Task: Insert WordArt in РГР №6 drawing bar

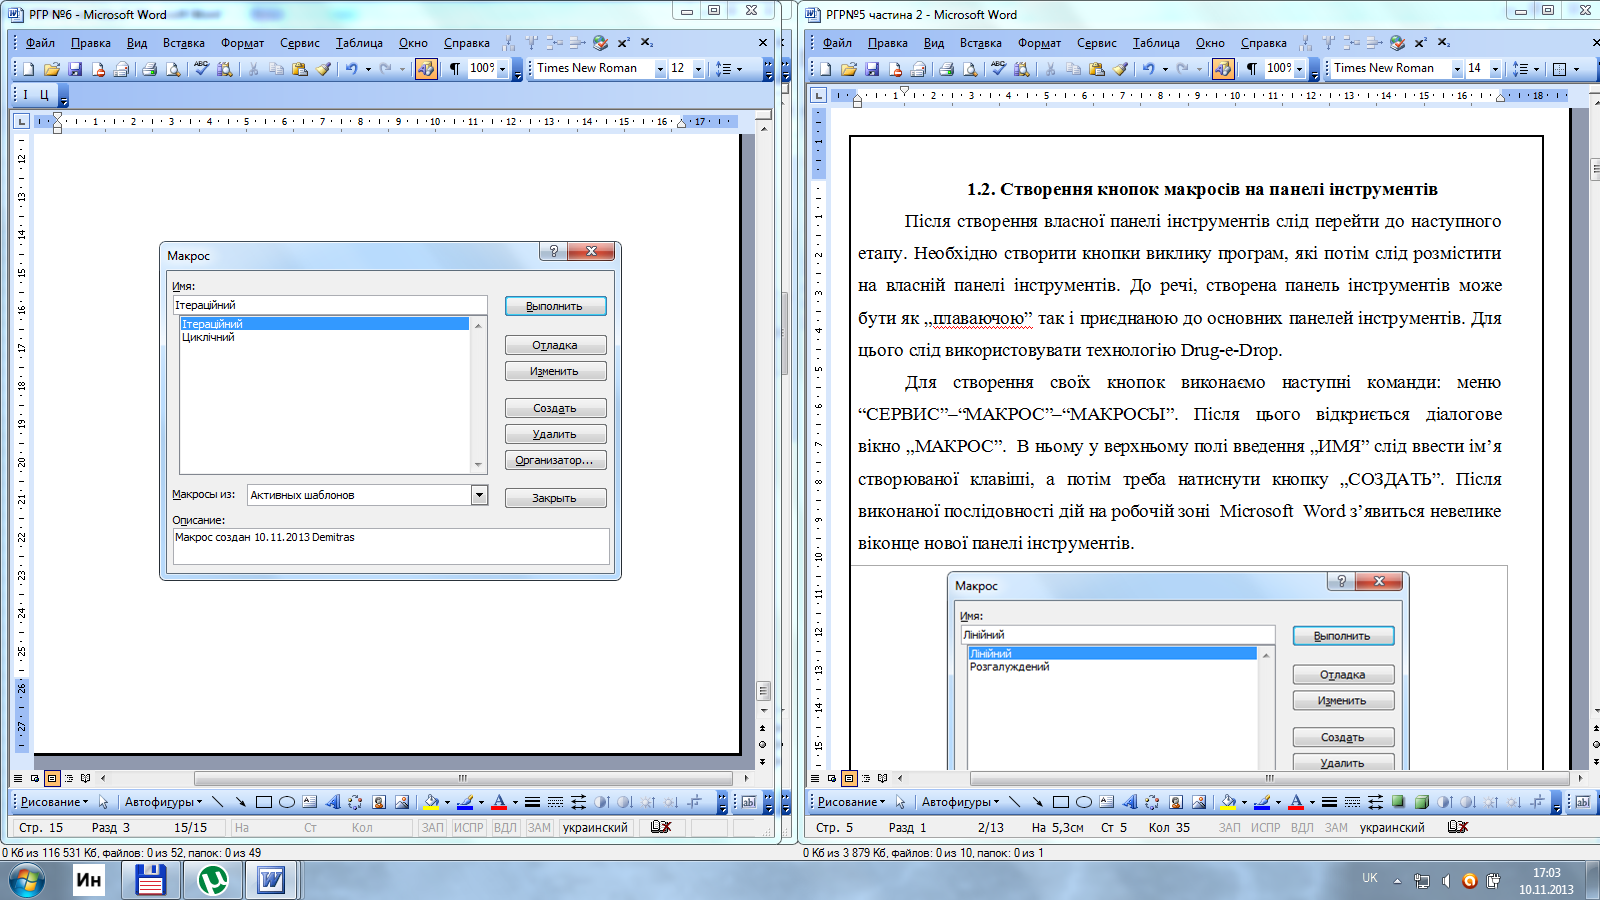Action: pos(333,802)
